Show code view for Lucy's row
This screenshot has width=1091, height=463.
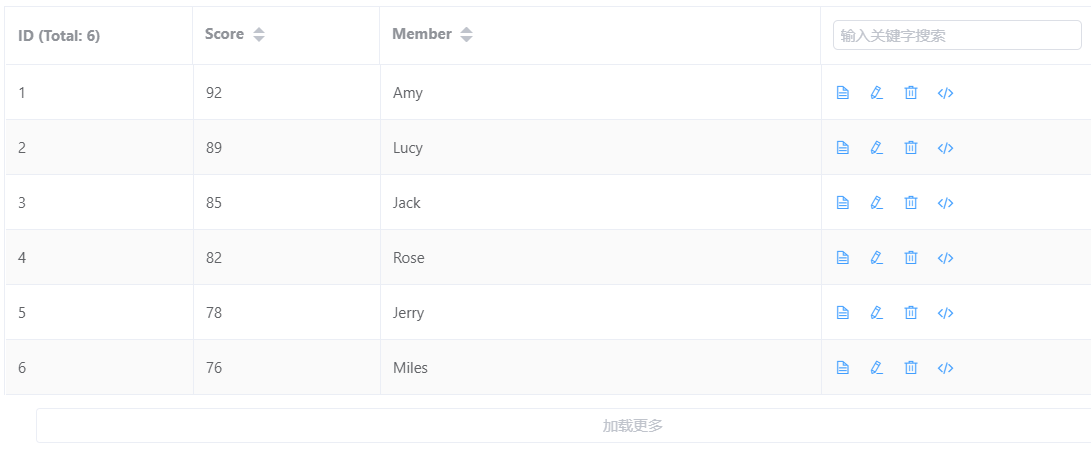click(x=945, y=148)
